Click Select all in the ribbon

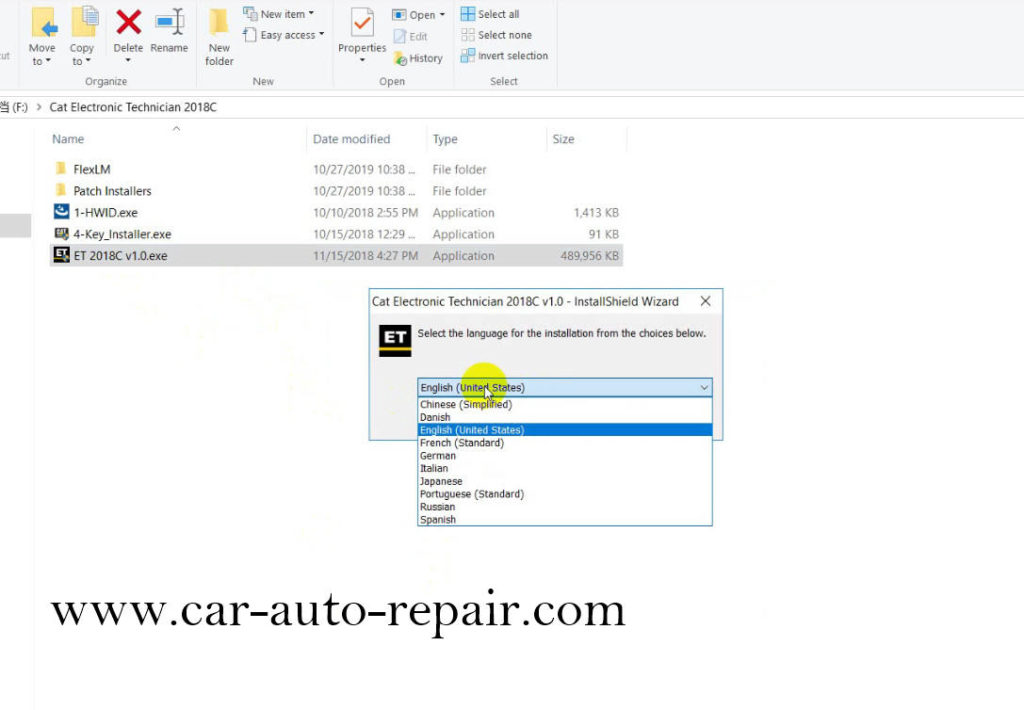tap(495, 13)
